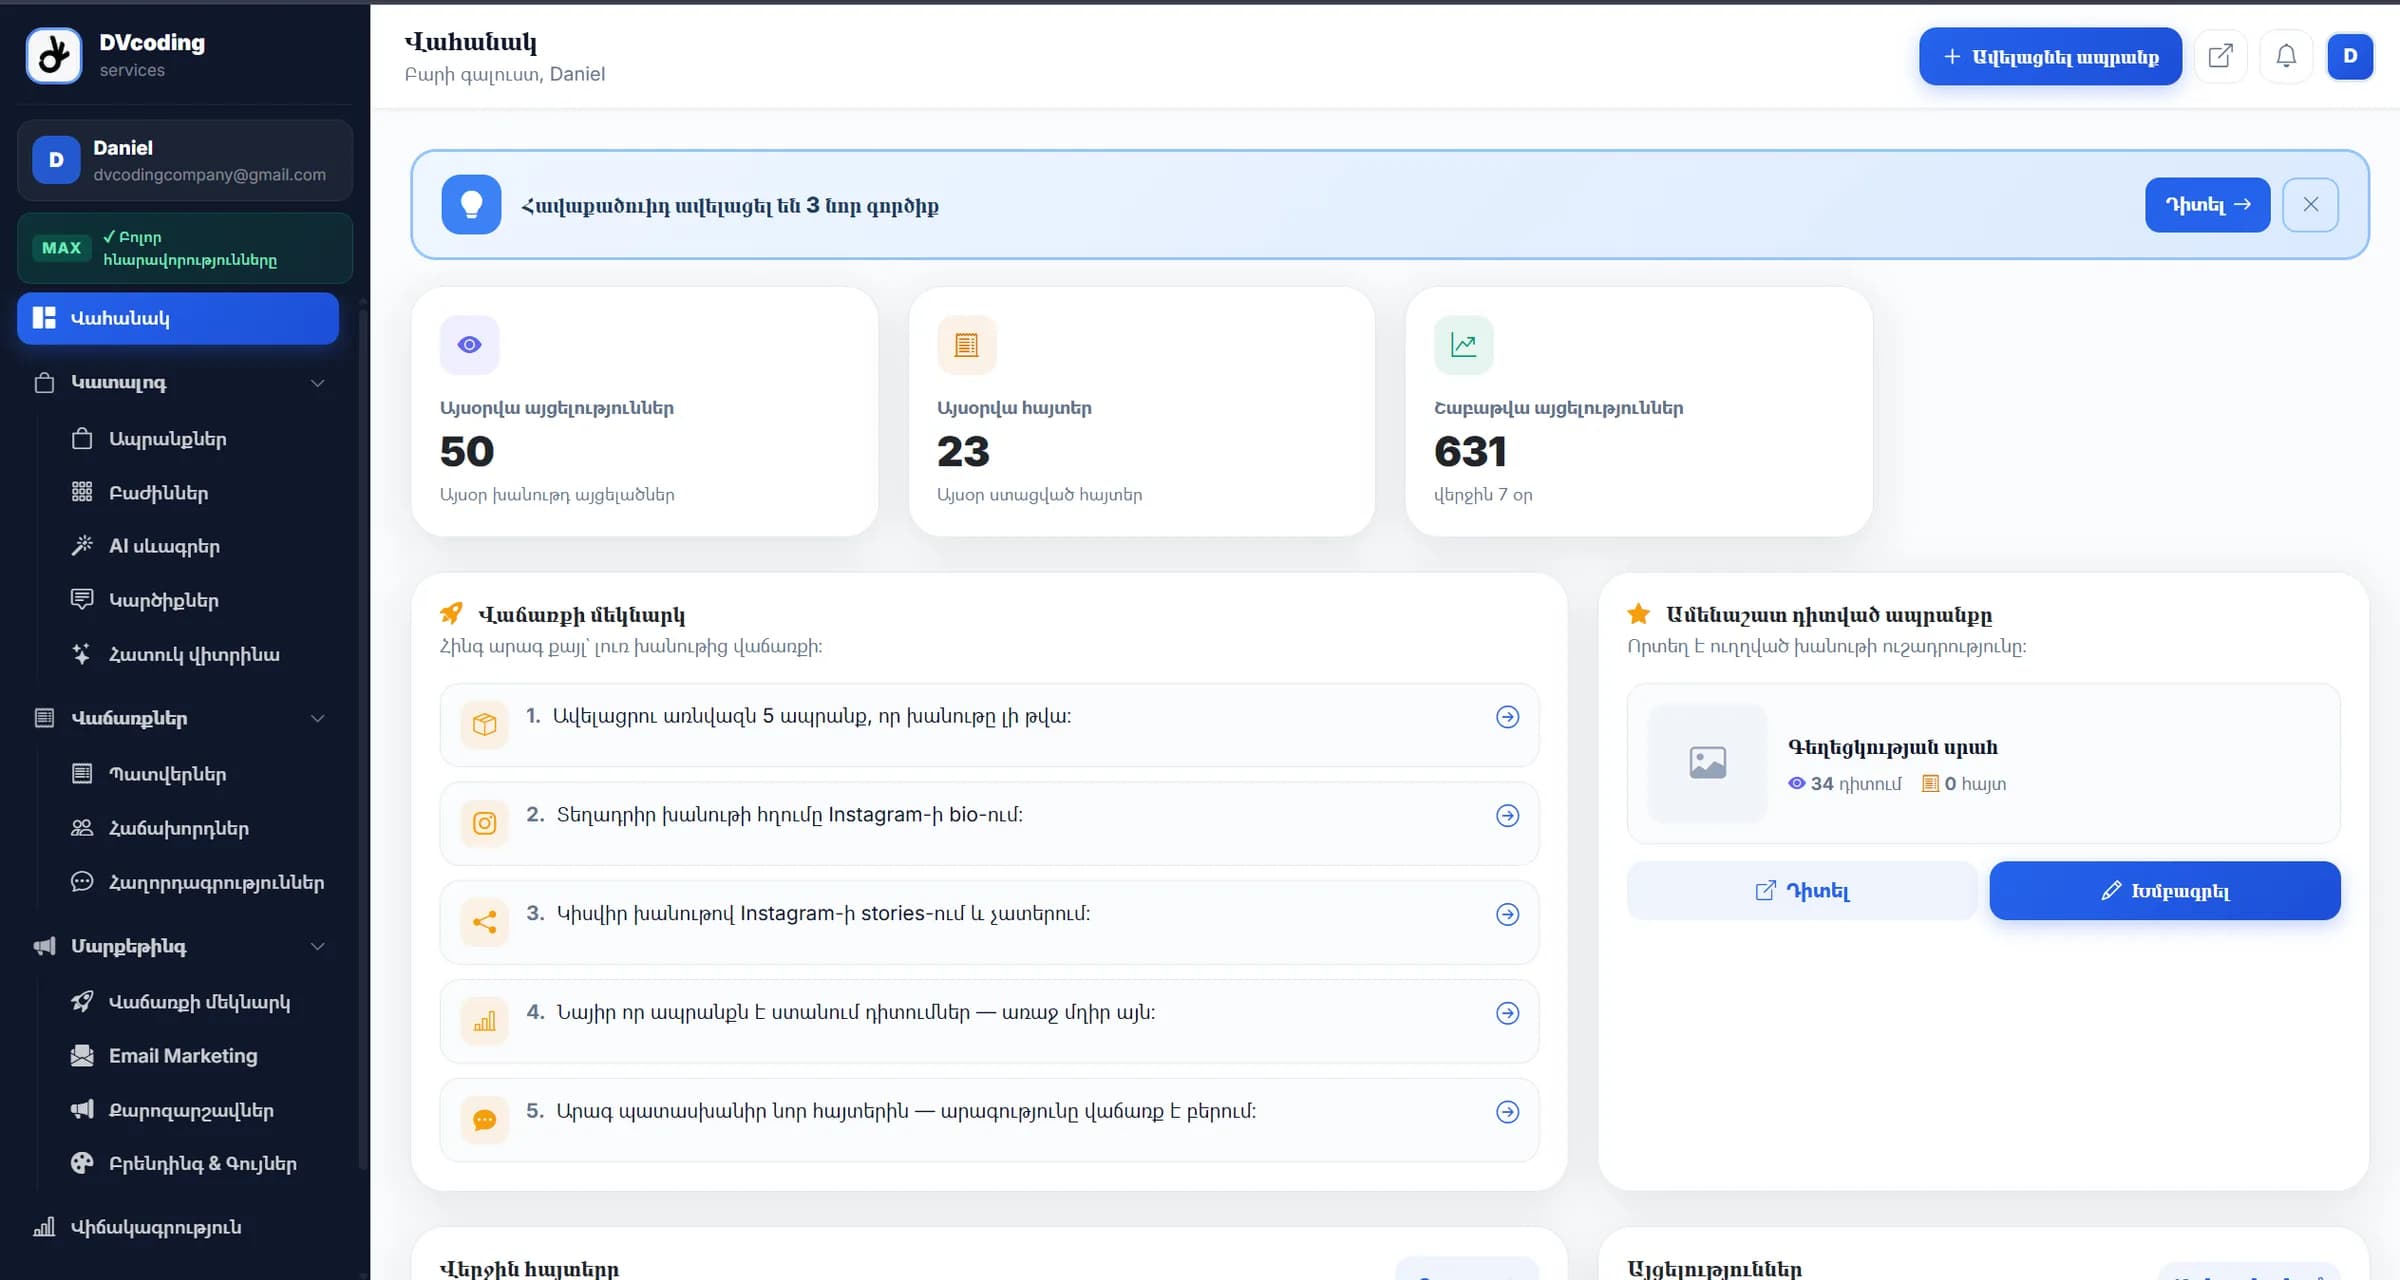2400x1280 pixels.
Task: Click Դիտել button in banner
Action: (x=2207, y=205)
